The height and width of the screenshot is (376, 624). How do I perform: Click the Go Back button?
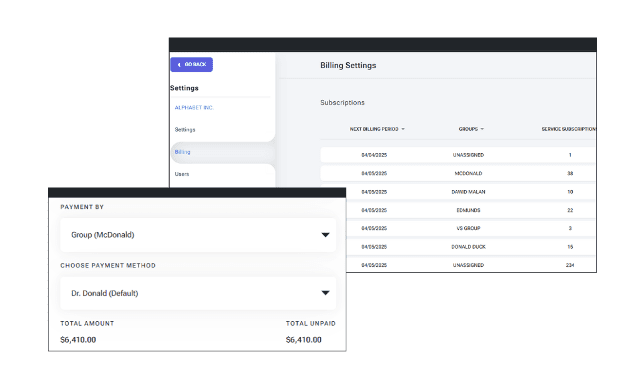pos(191,64)
